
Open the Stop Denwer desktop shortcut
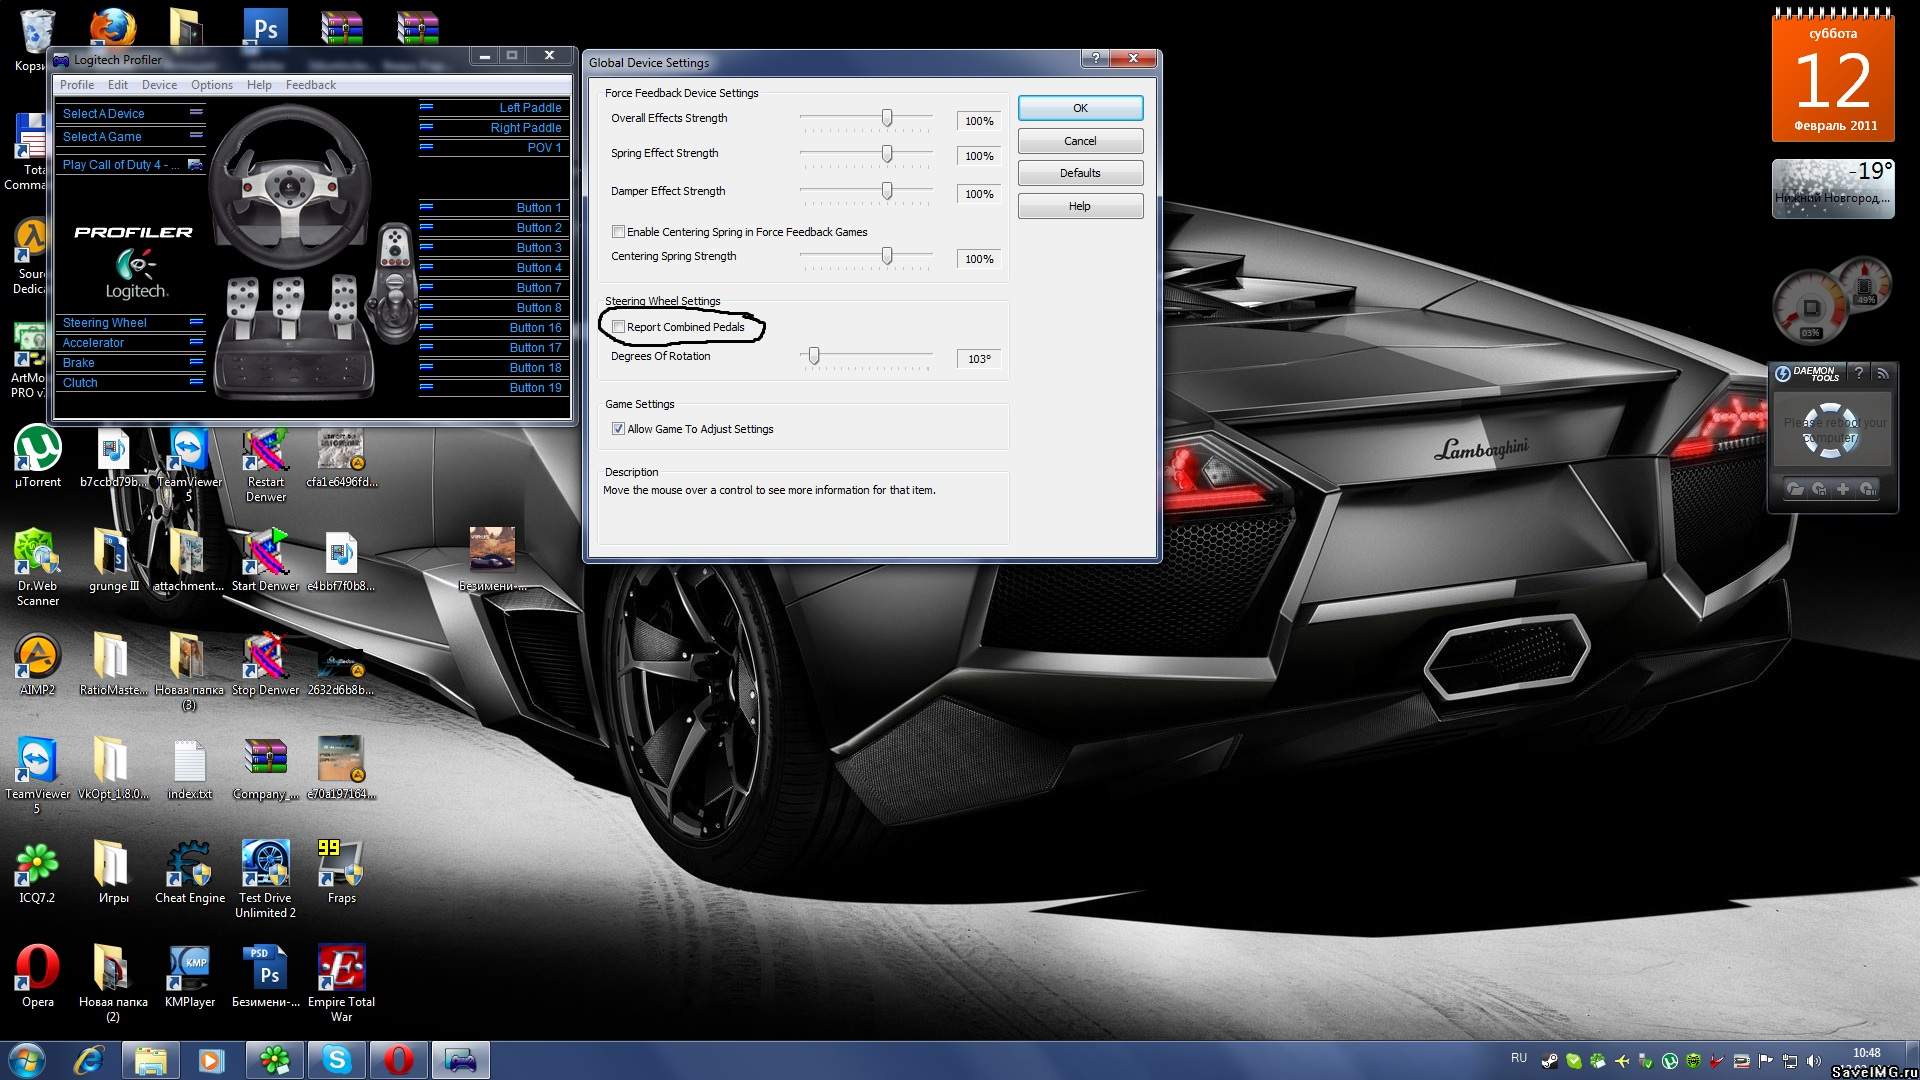click(x=265, y=664)
